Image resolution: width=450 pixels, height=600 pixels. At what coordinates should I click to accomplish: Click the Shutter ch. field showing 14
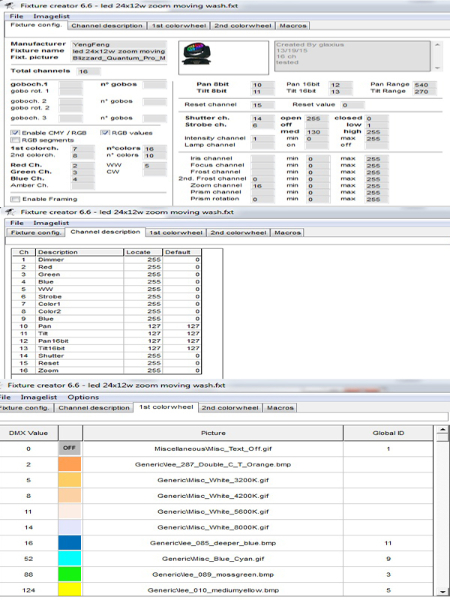pos(262,118)
